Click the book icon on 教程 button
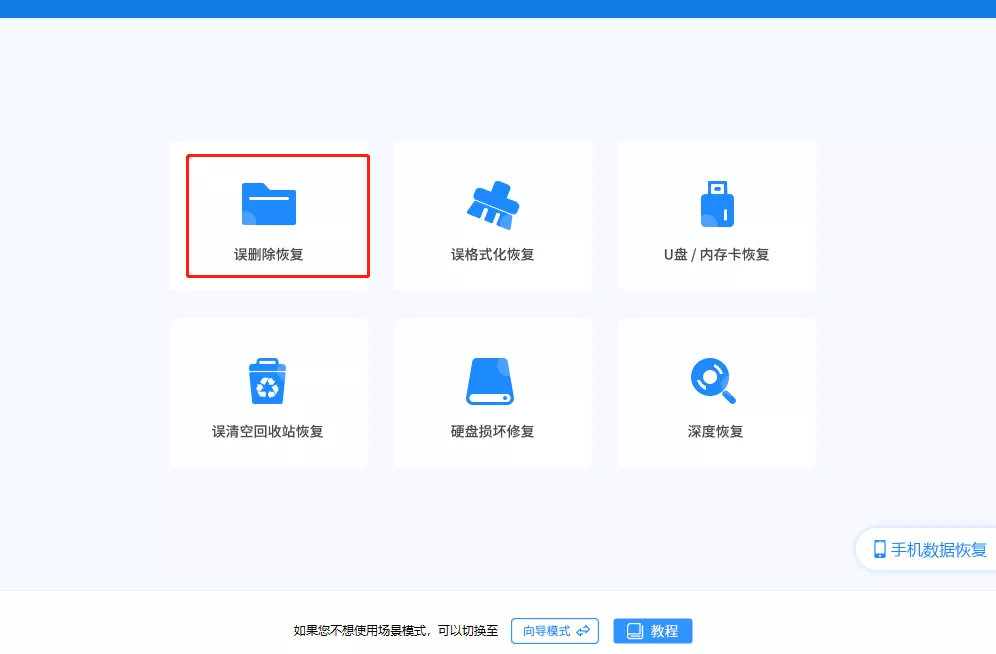 tap(635, 631)
